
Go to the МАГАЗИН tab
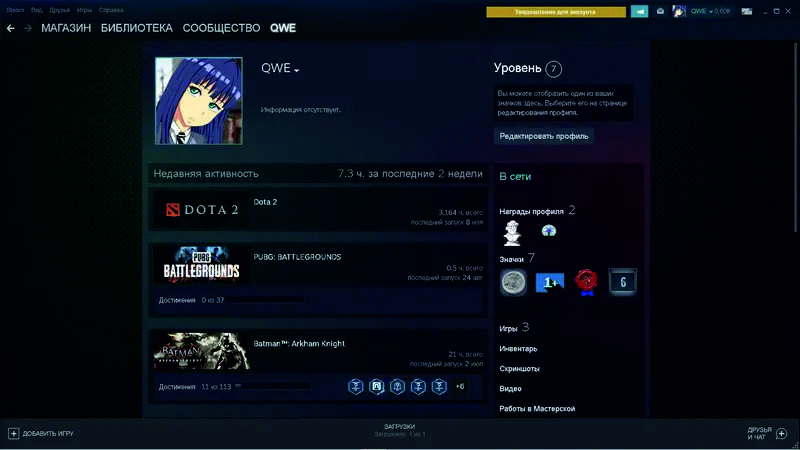point(66,28)
